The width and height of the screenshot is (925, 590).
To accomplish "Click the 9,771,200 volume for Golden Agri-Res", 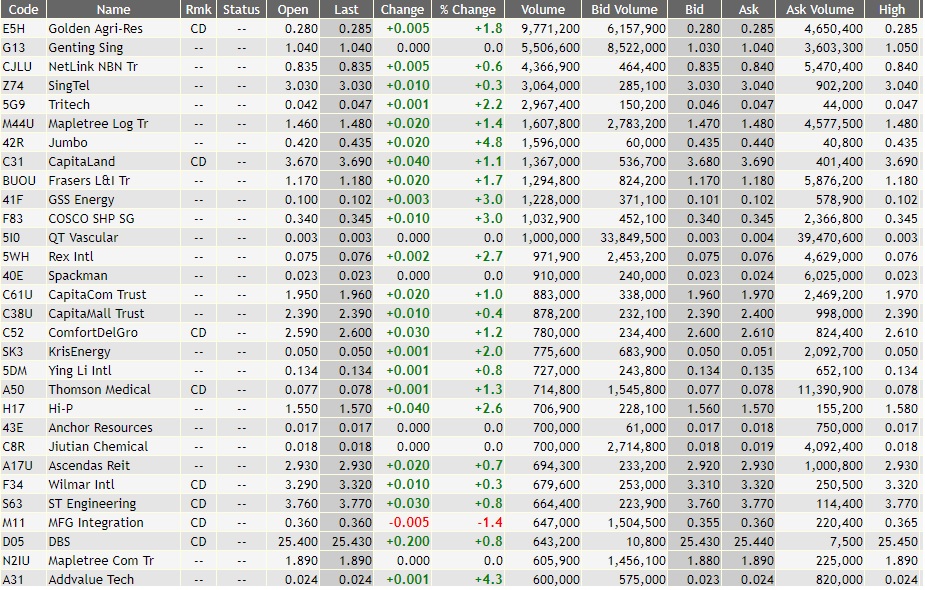I will (550, 29).
